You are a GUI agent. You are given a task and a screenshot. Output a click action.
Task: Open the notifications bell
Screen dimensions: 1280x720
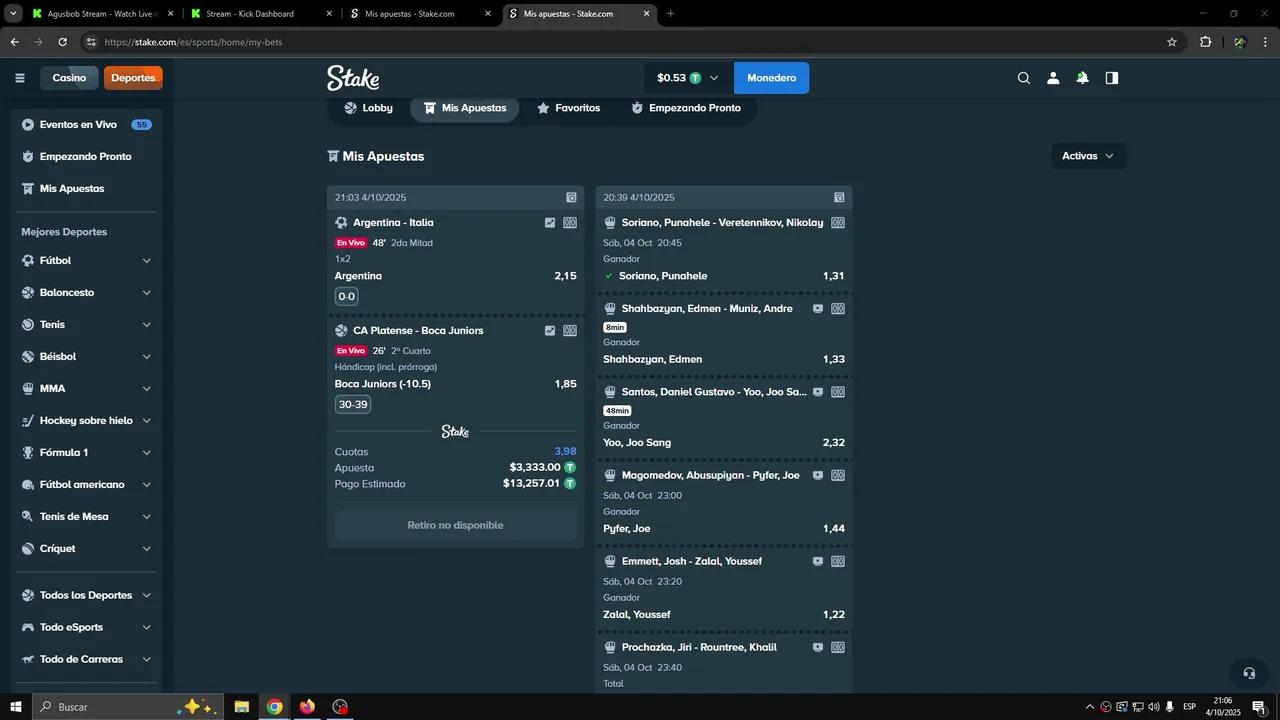click(1082, 78)
